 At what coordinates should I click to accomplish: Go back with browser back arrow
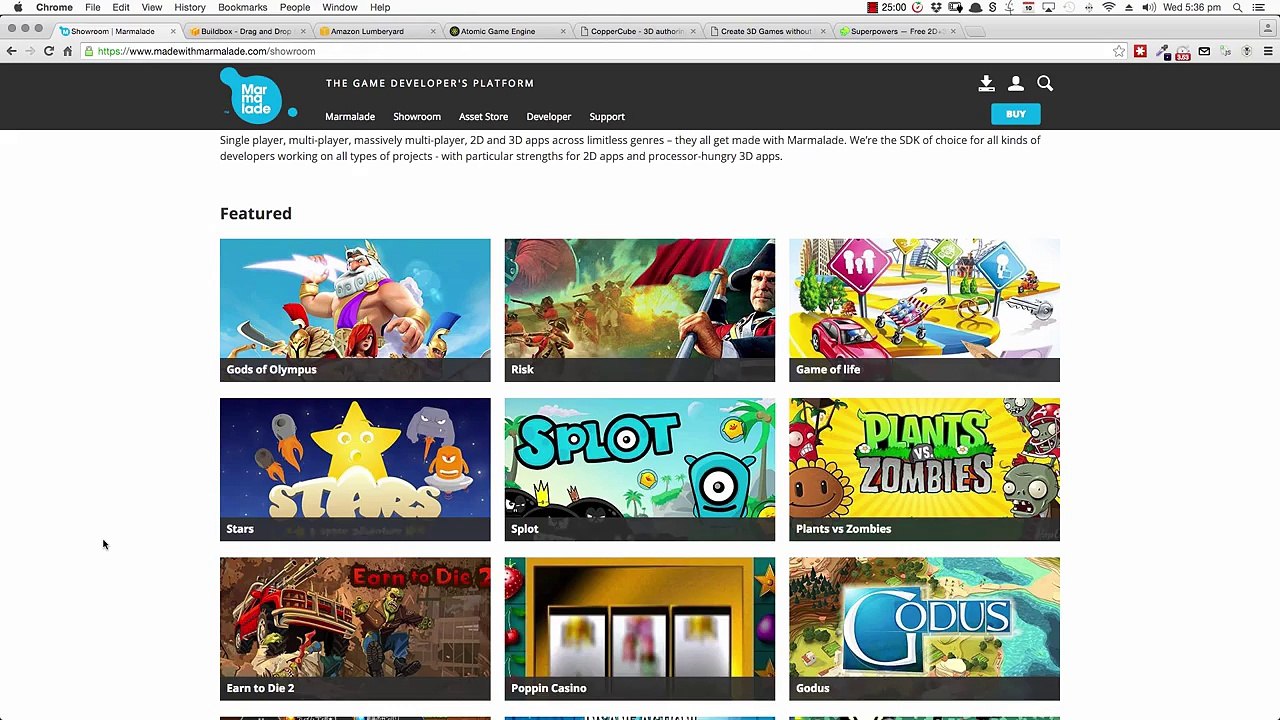coord(12,51)
